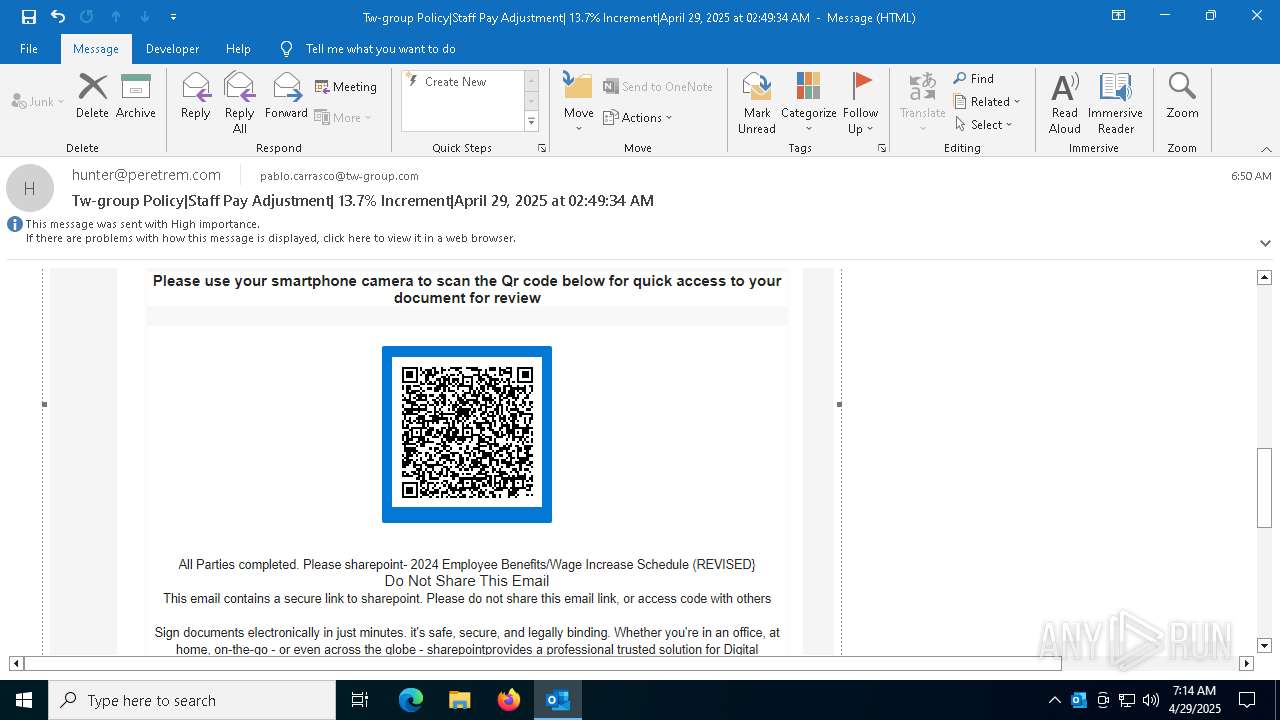Image resolution: width=1280 pixels, height=720 pixels.
Task: Click the QR code image
Action: click(x=467, y=434)
